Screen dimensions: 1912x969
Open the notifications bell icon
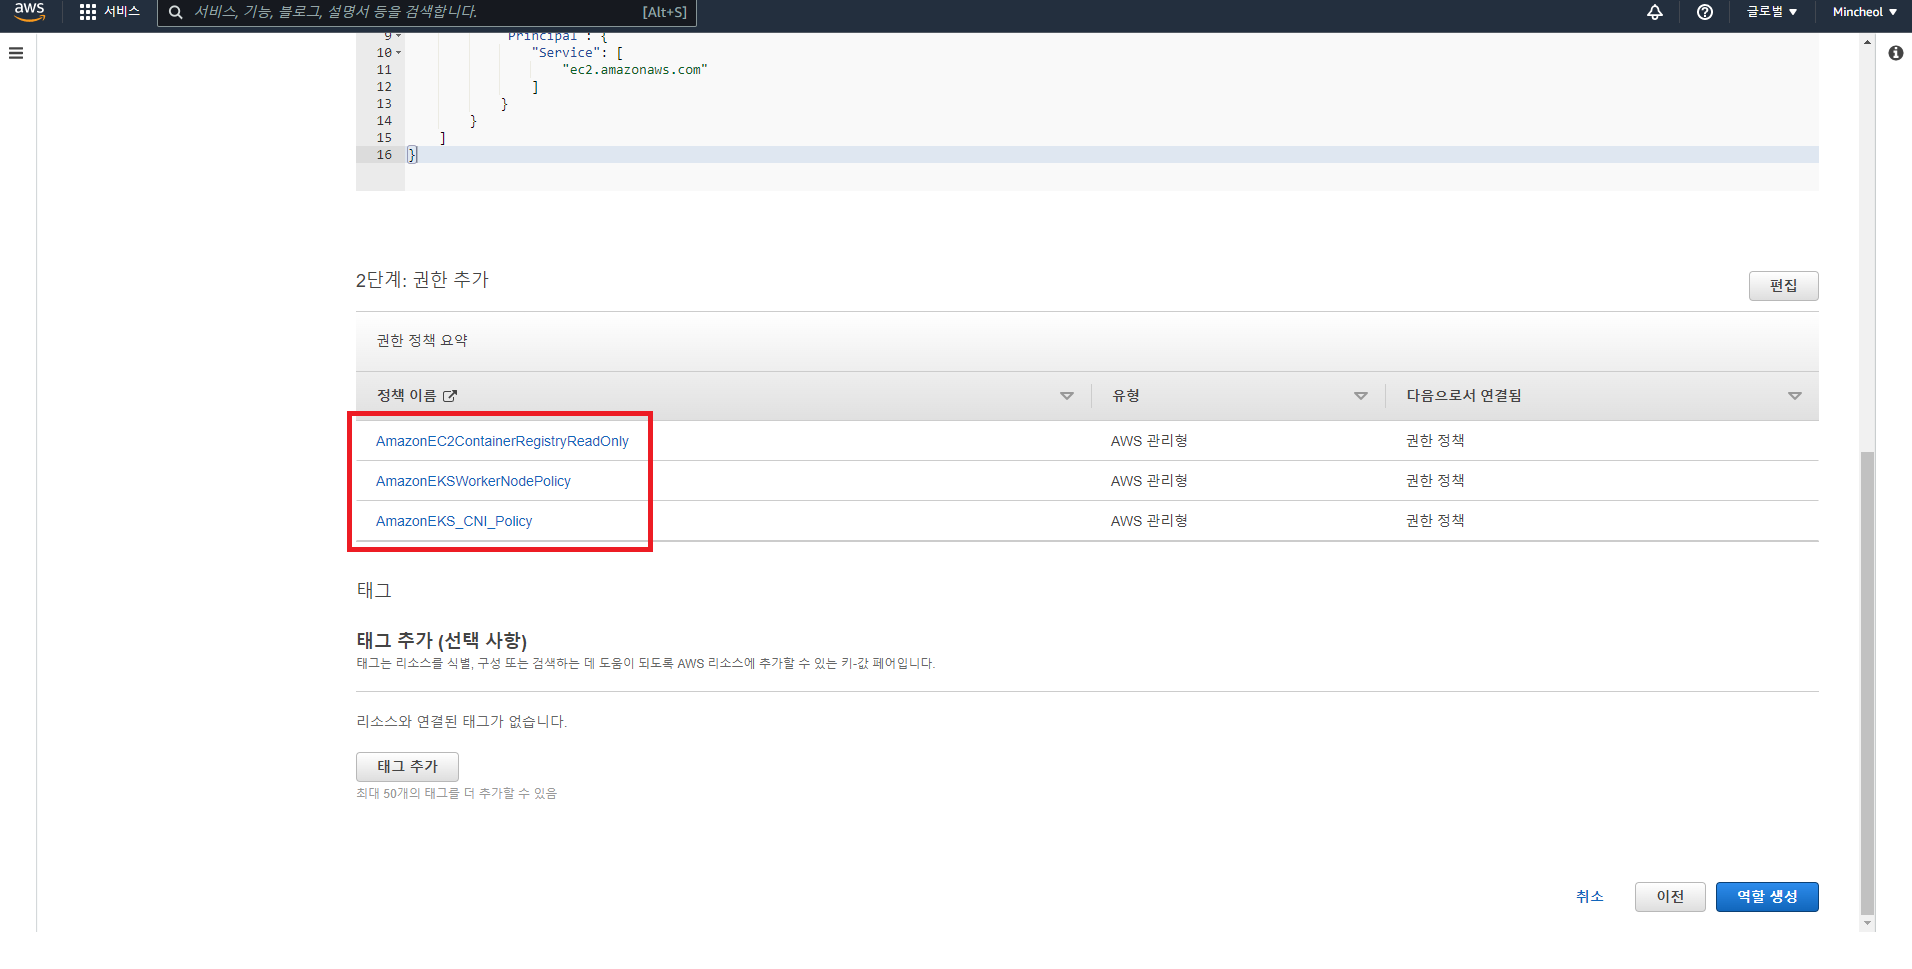click(1655, 12)
